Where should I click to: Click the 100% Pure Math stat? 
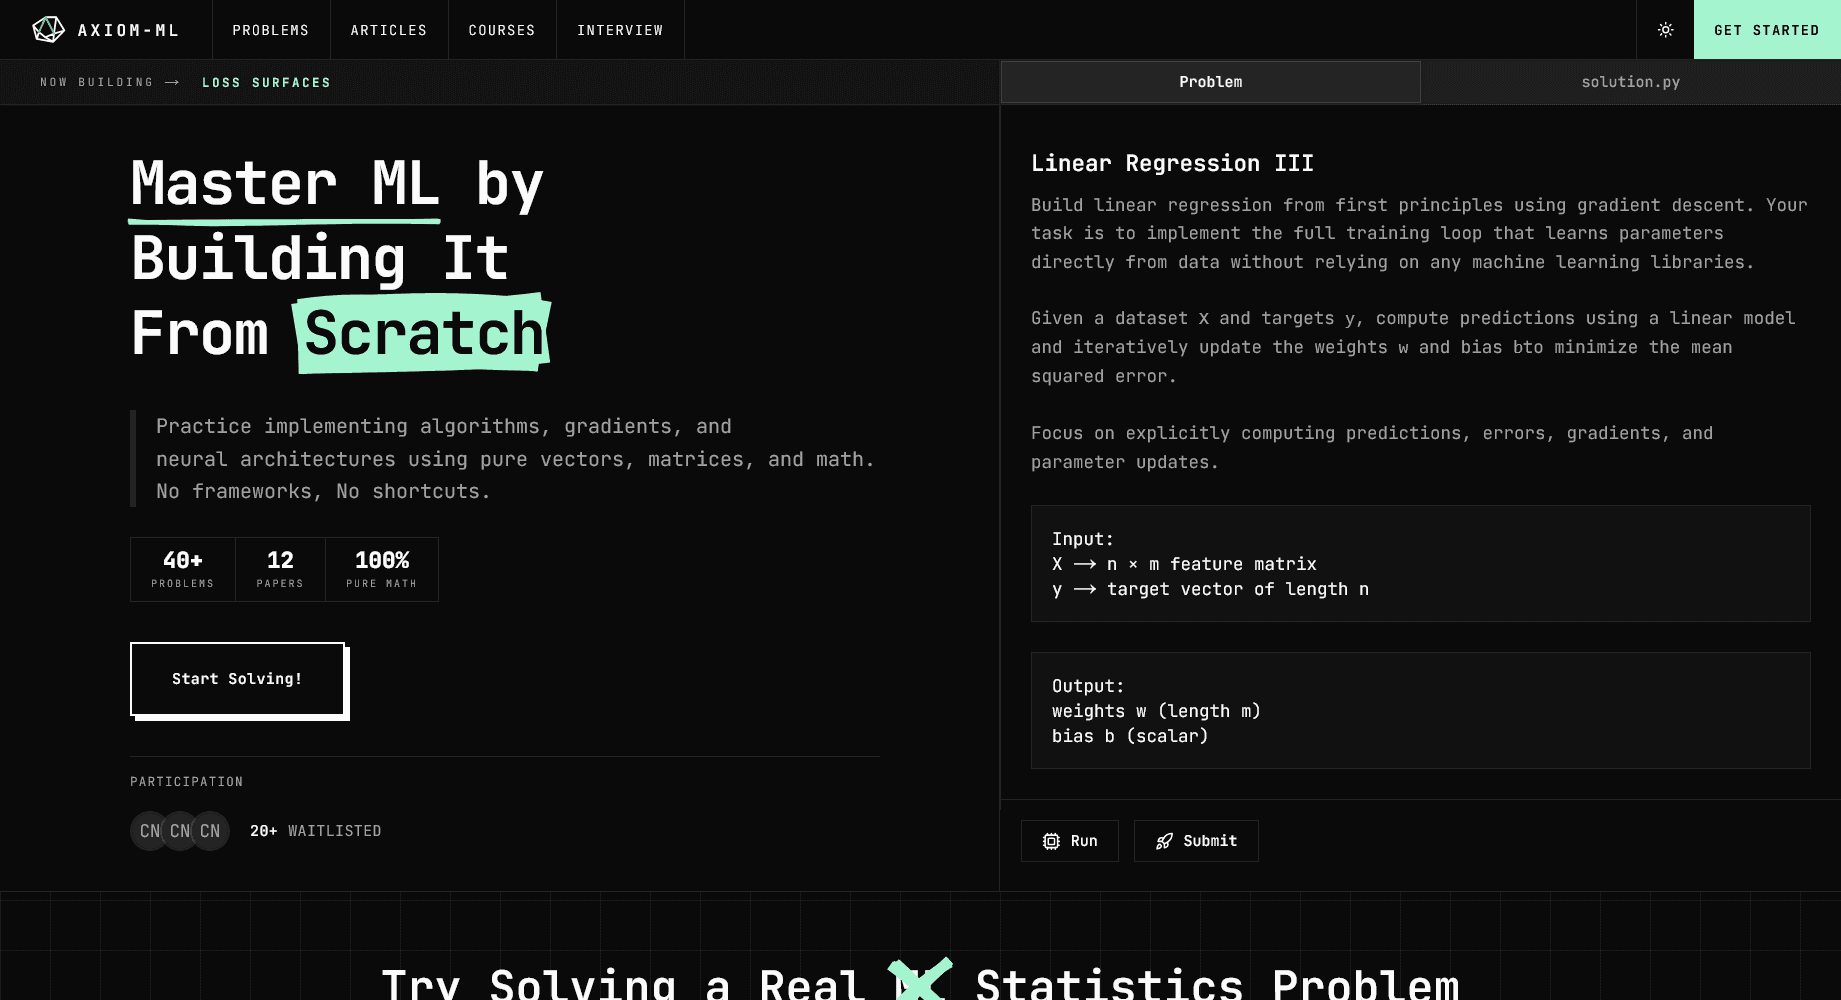pos(382,569)
